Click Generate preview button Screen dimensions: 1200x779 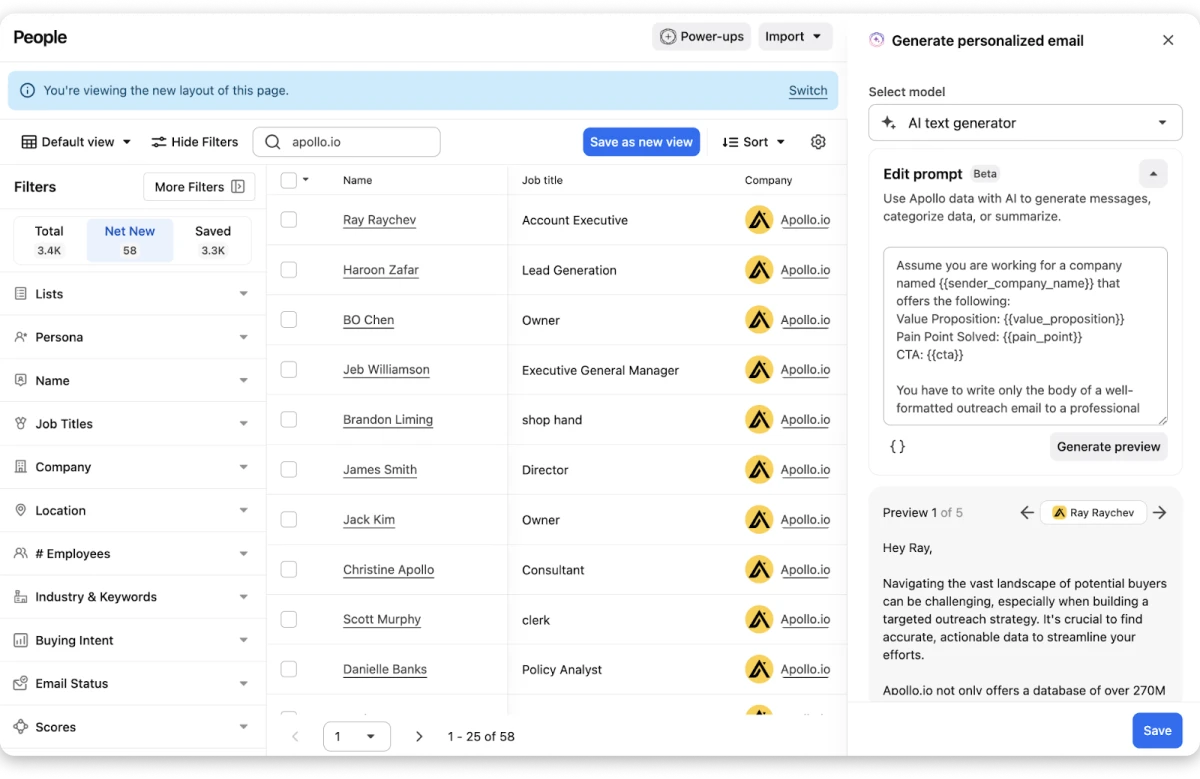pyautogui.click(x=1109, y=447)
